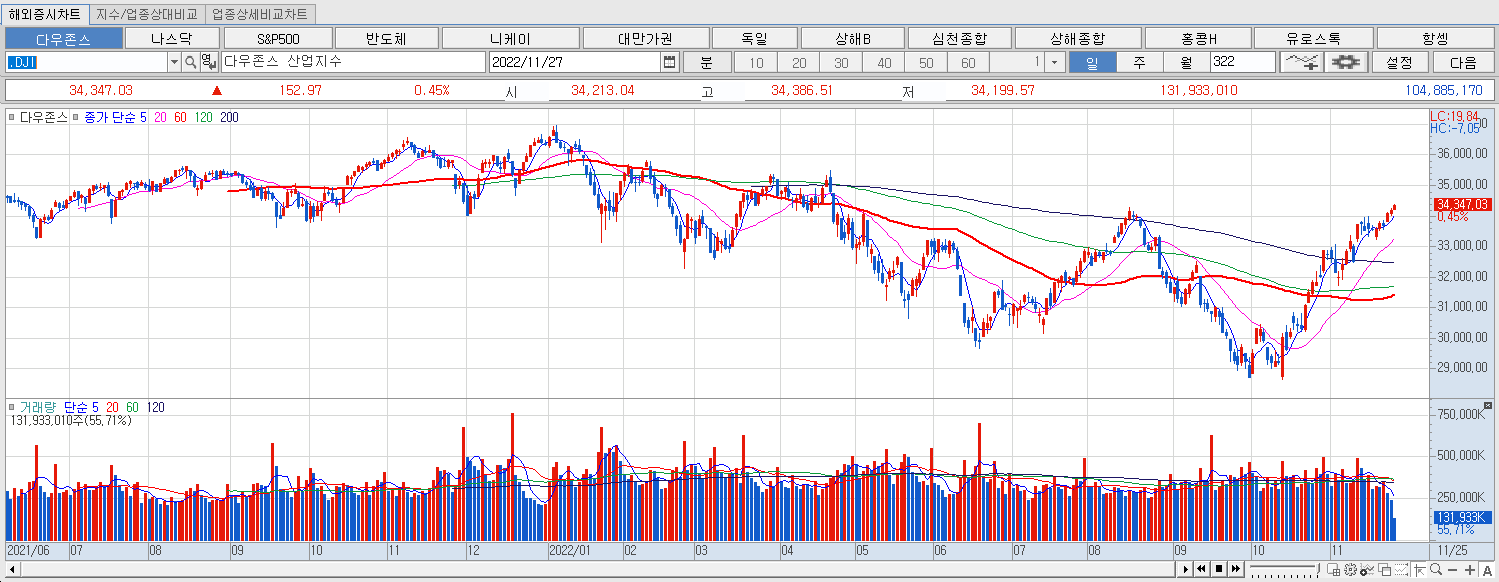Click the stop button in bottom bar
The image size is (1499, 582).
point(1219,569)
